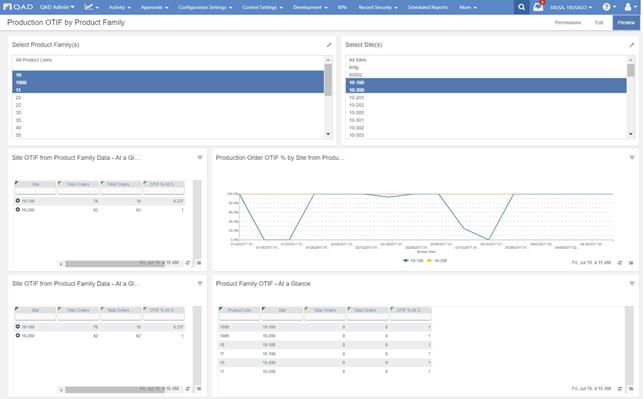Open the inbox notifications icon
The image size is (643, 399).
[538, 7]
